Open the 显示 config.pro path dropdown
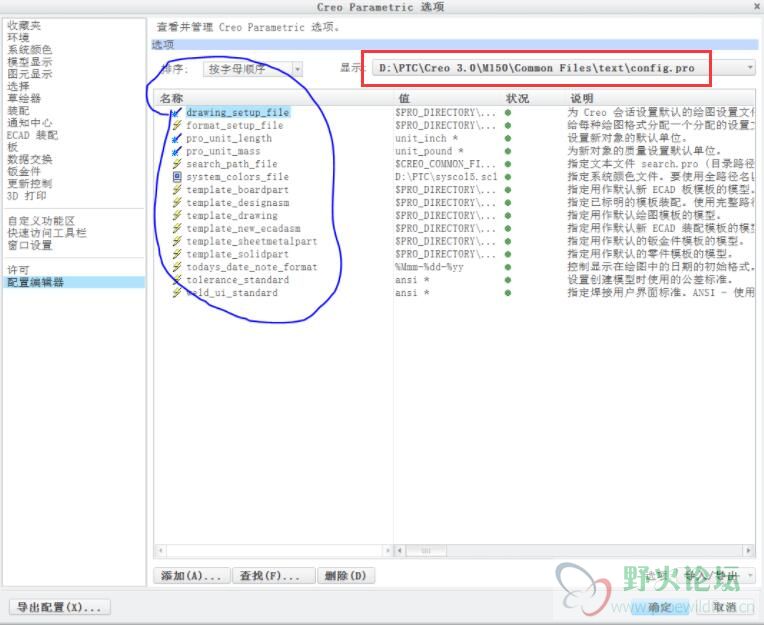The height and width of the screenshot is (625, 764). tap(564, 68)
